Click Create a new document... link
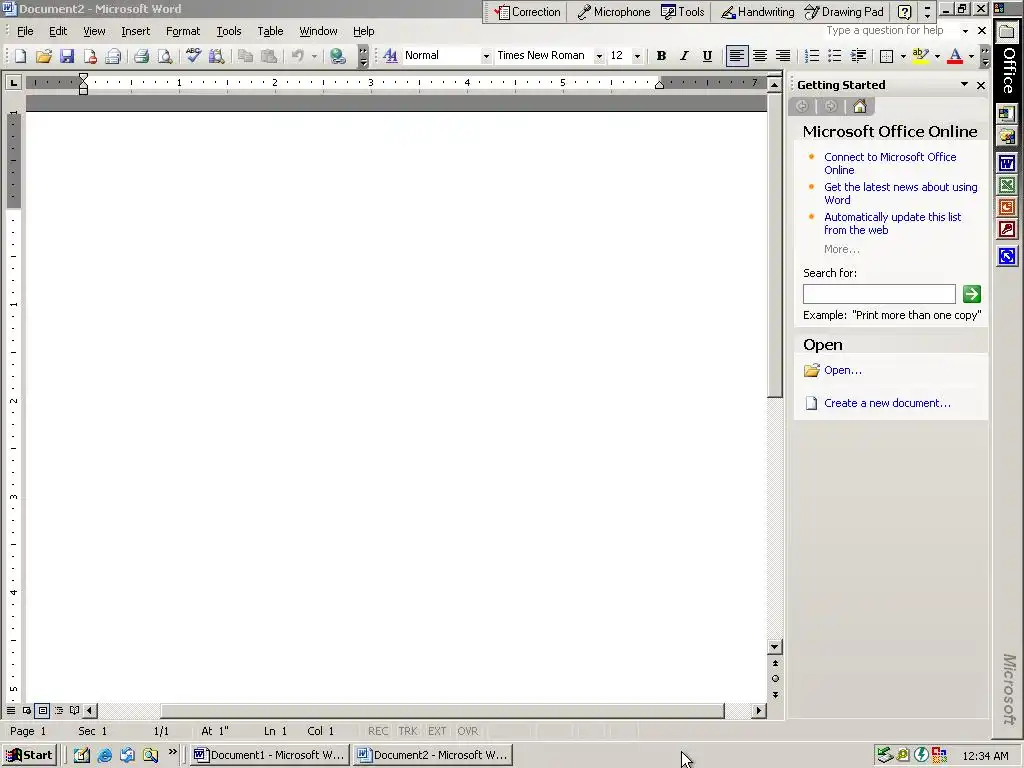 click(887, 403)
